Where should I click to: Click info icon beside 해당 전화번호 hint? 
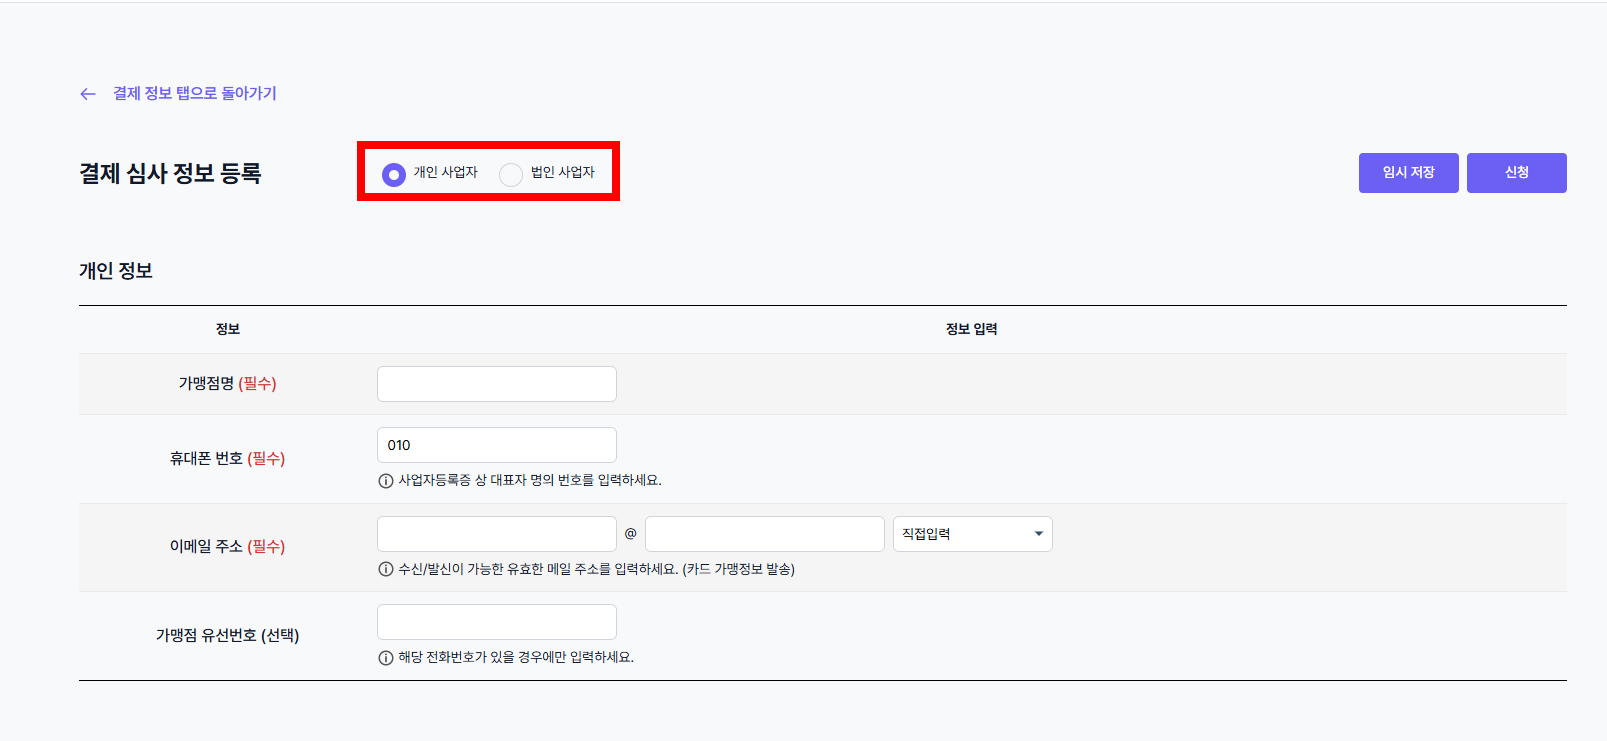tap(385, 658)
